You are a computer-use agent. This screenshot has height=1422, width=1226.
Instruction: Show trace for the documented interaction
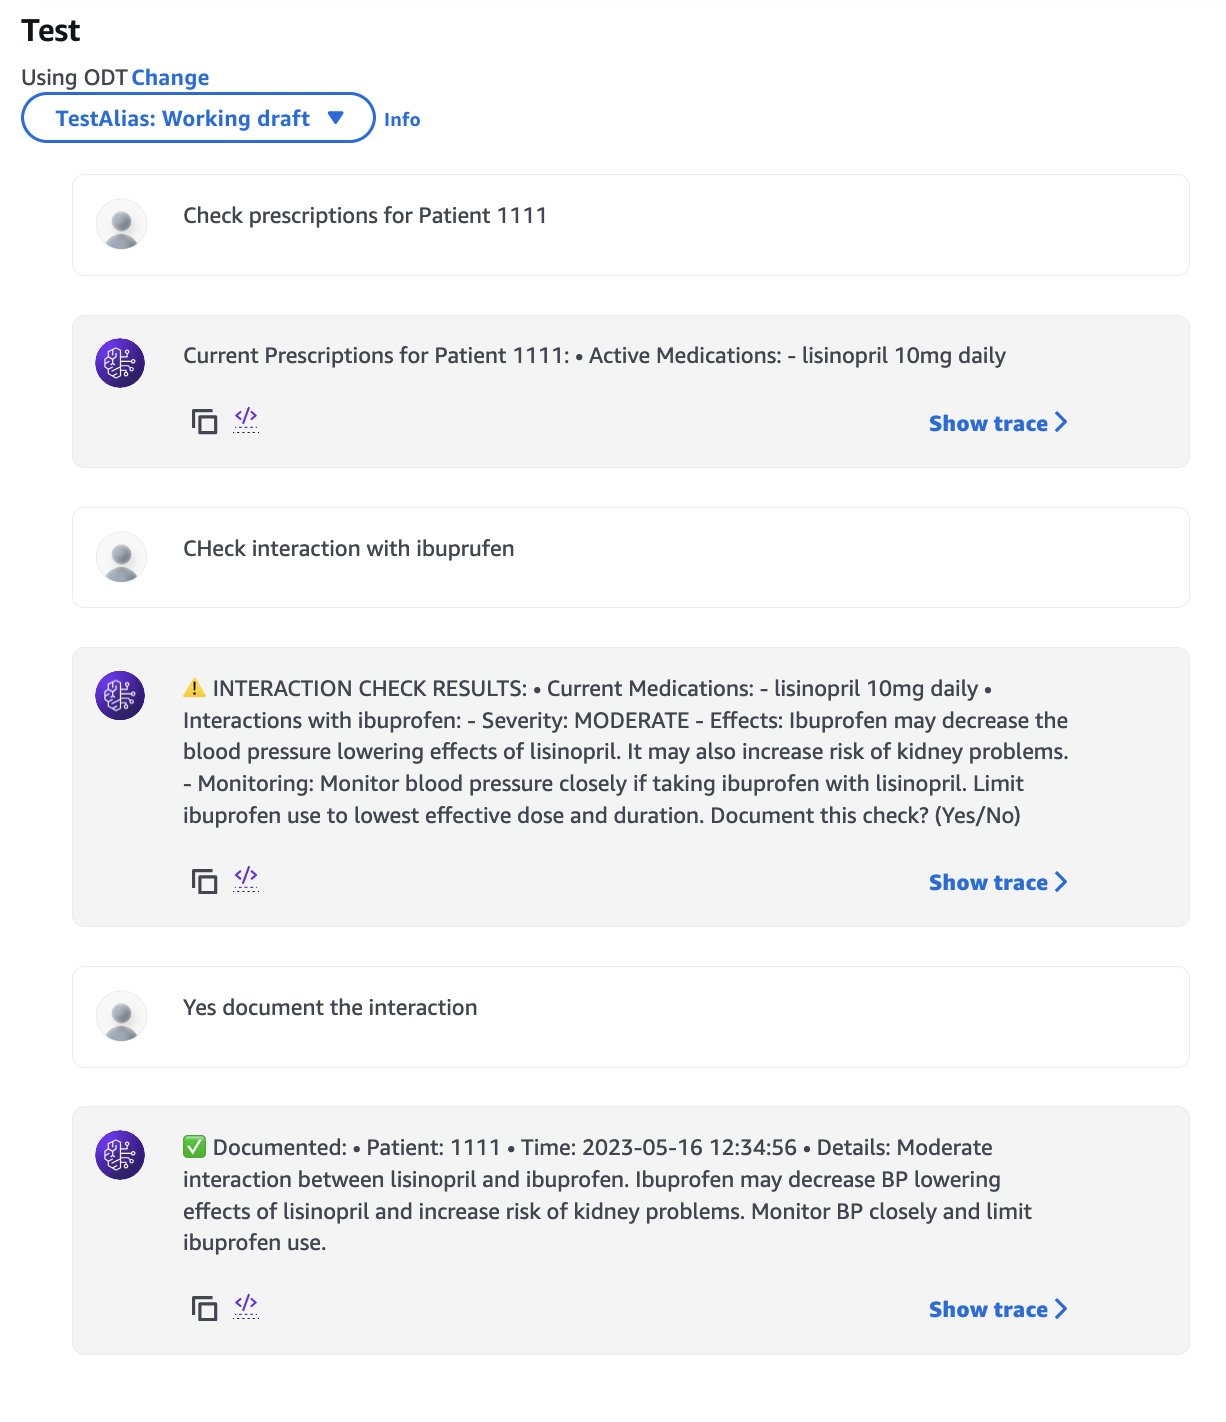996,1309
